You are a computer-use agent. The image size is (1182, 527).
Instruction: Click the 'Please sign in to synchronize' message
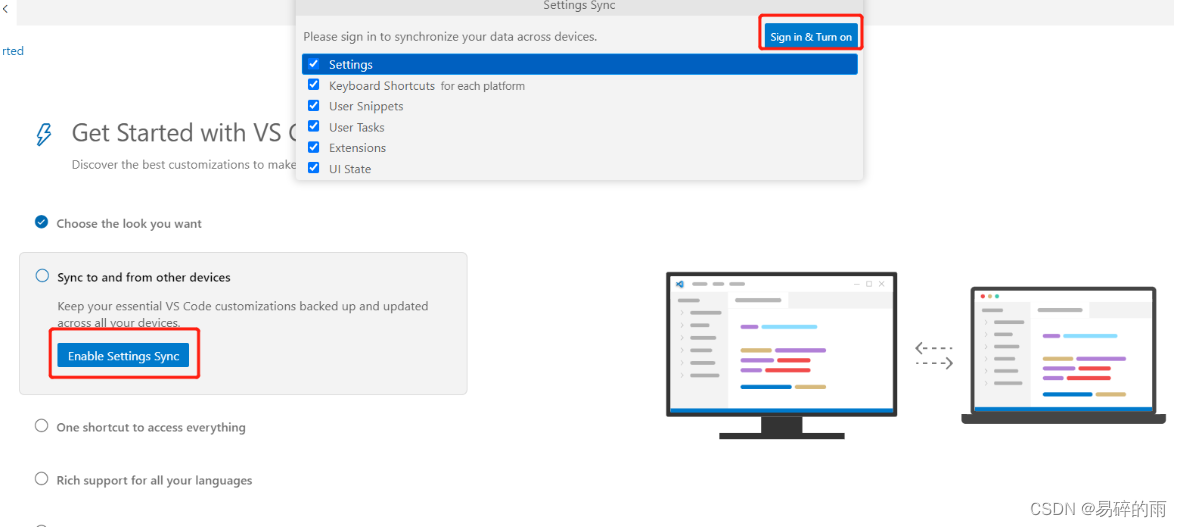click(x=450, y=36)
